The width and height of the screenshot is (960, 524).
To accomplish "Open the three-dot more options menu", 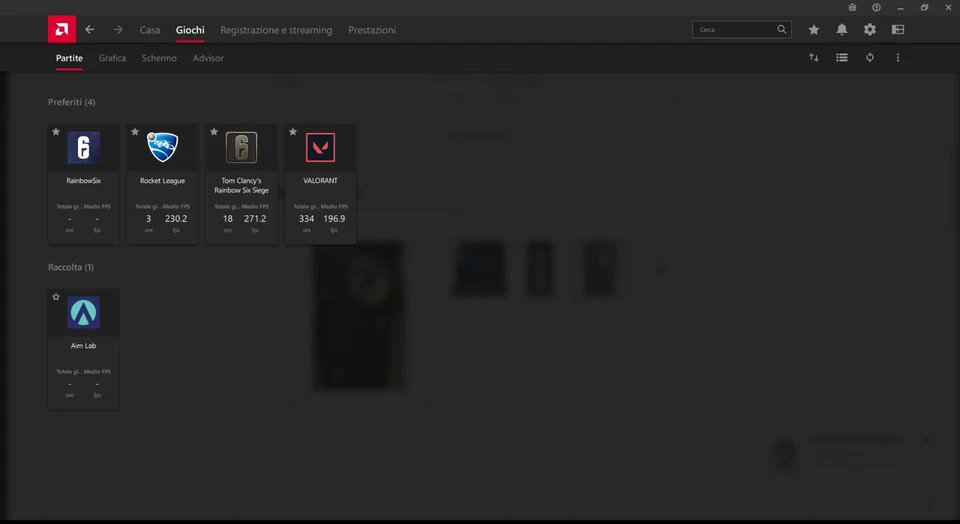I will point(898,58).
